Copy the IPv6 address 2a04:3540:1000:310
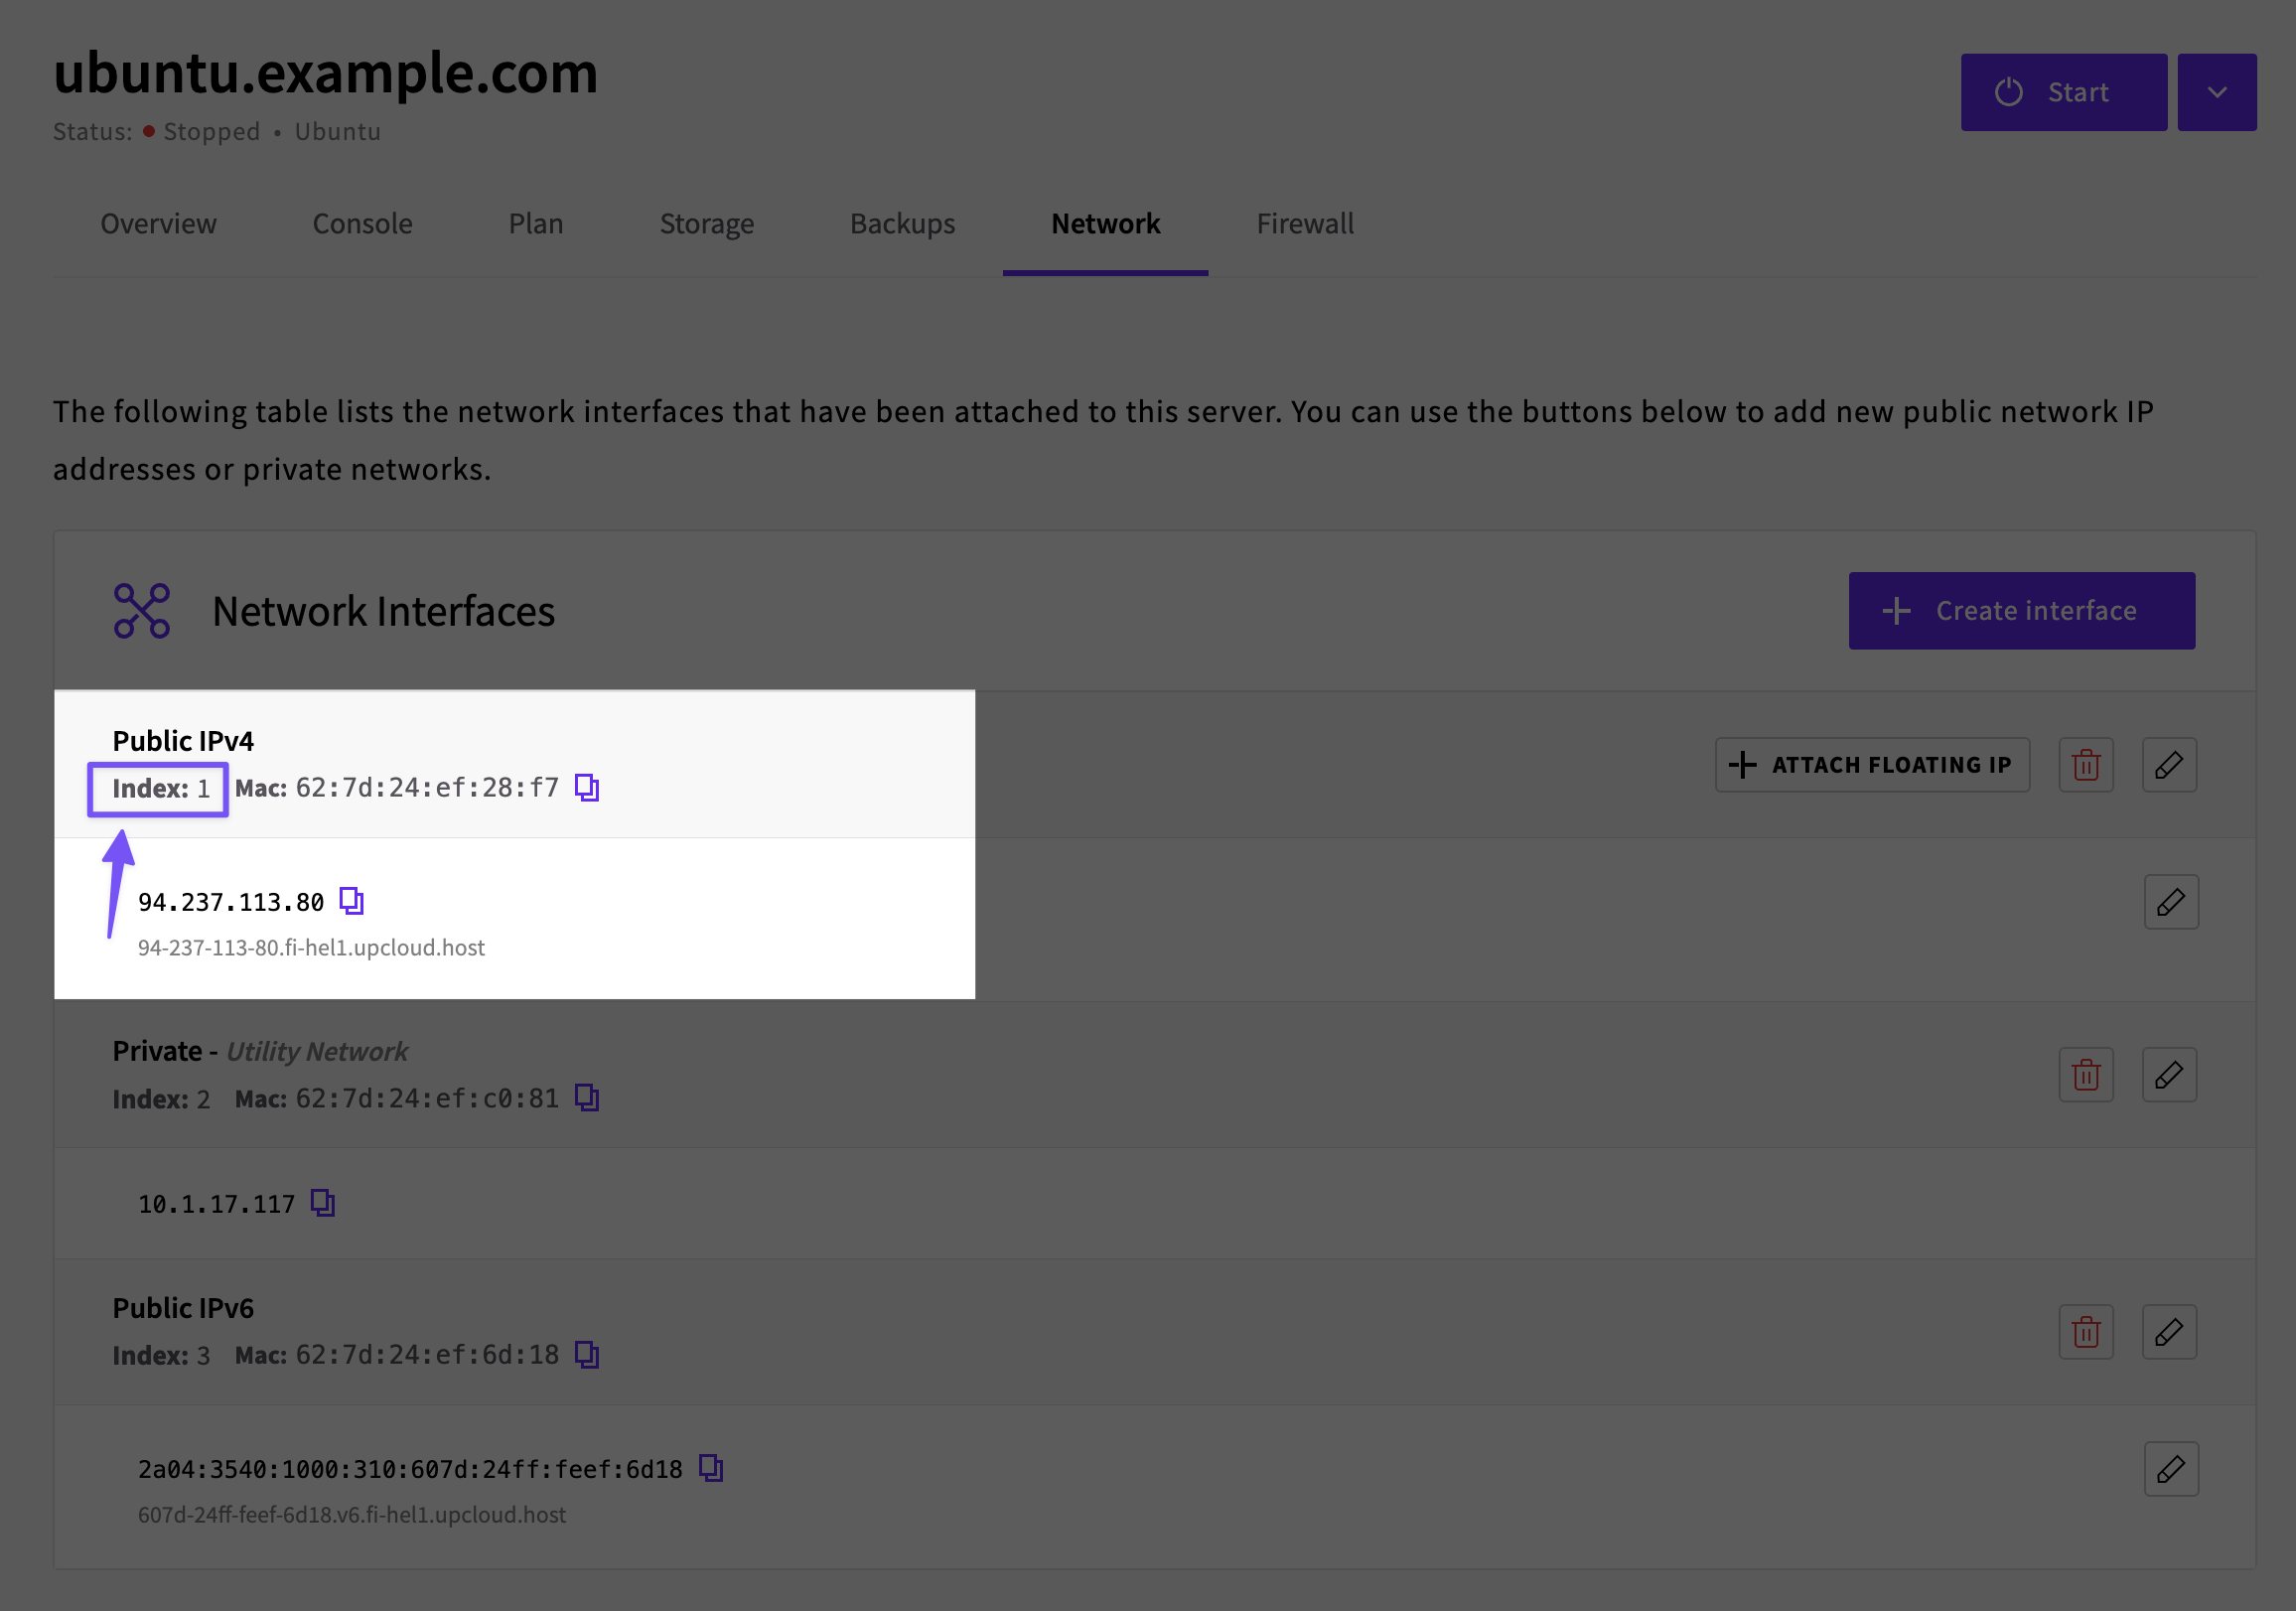This screenshot has width=2296, height=1611. point(710,1468)
